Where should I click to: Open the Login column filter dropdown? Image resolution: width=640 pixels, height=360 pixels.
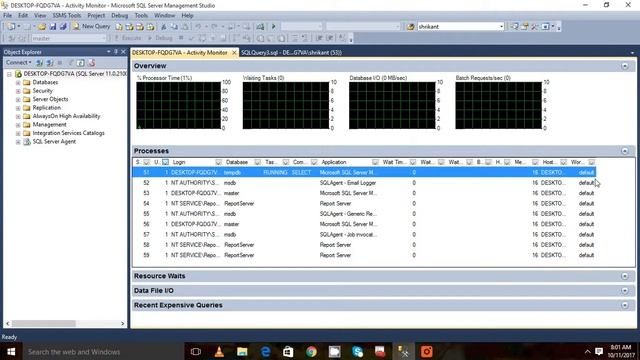tap(218, 162)
